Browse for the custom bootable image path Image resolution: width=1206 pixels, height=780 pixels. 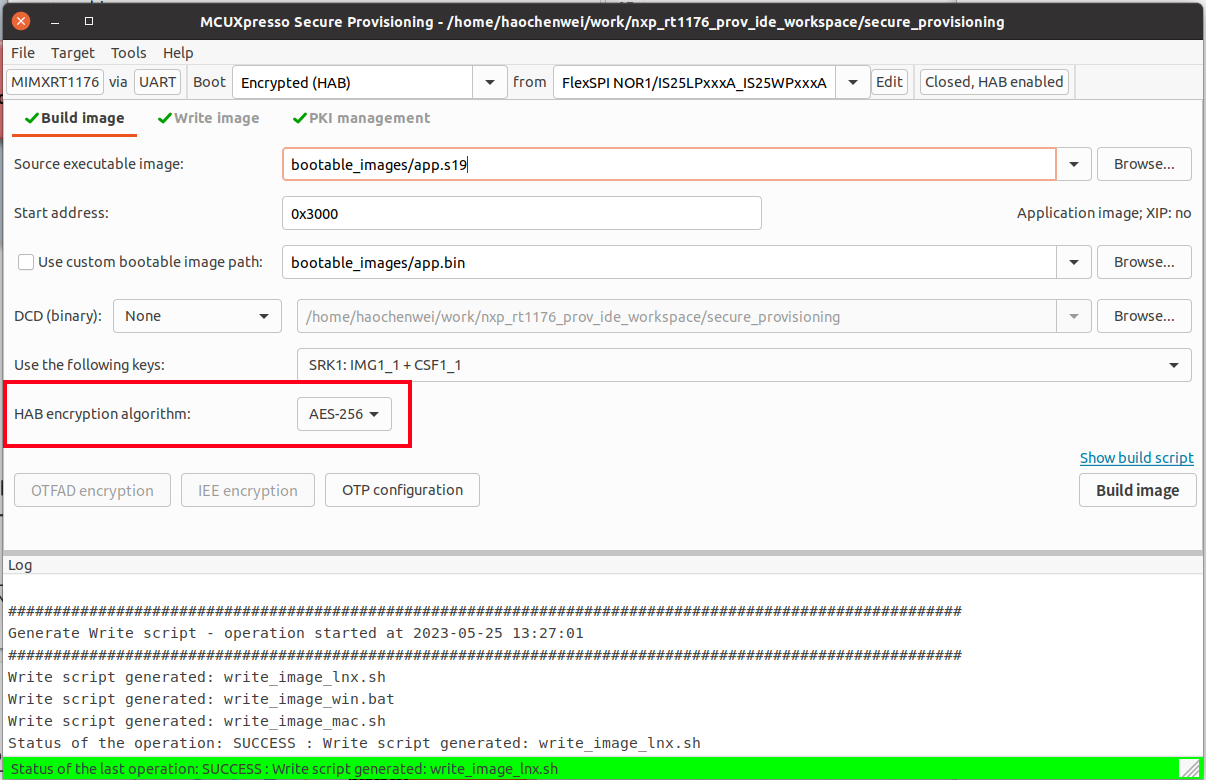pos(1144,262)
